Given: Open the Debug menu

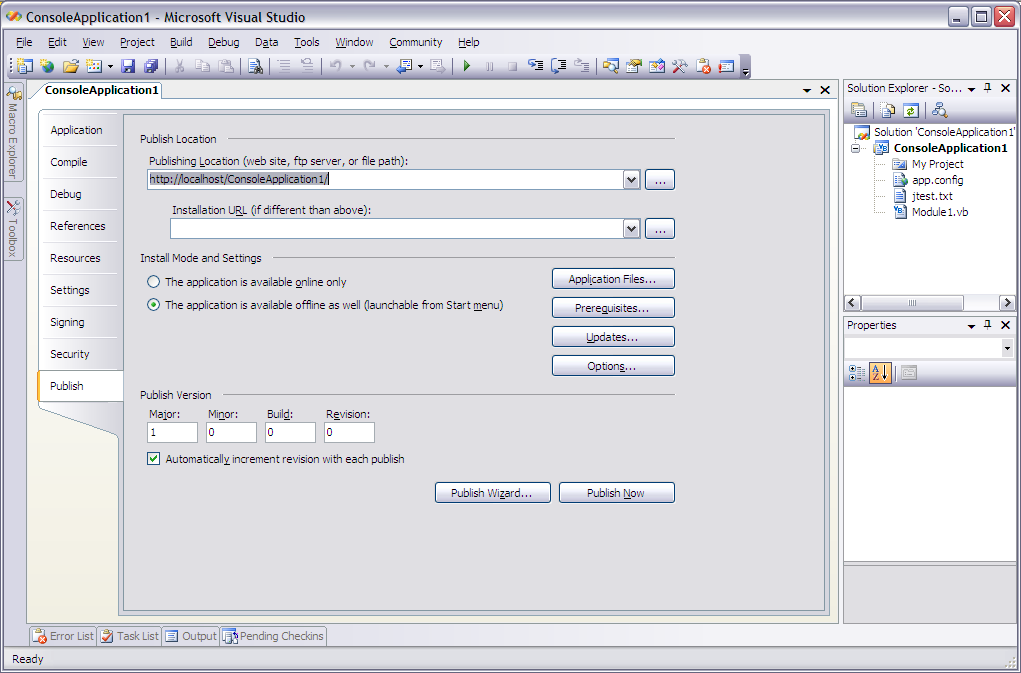Looking at the screenshot, I should tap(223, 42).
